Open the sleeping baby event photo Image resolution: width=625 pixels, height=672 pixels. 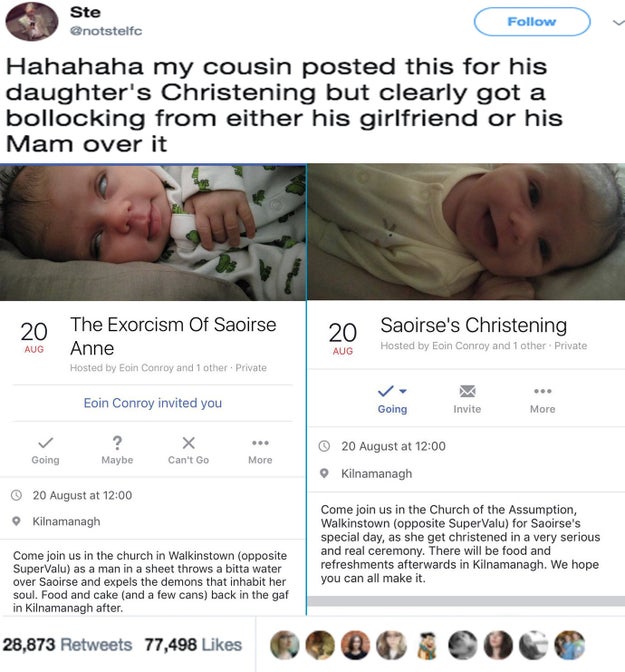(153, 231)
